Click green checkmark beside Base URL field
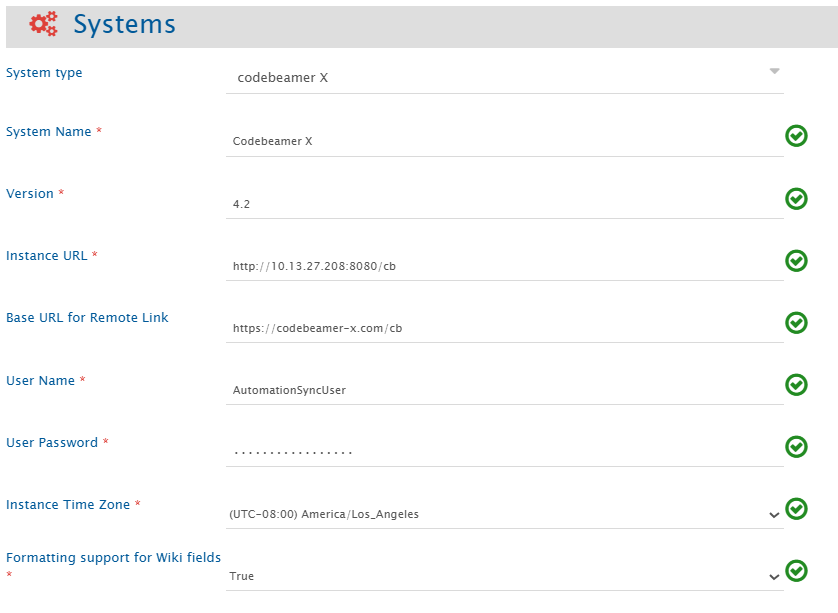This screenshot has width=838, height=613. coord(796,323)
